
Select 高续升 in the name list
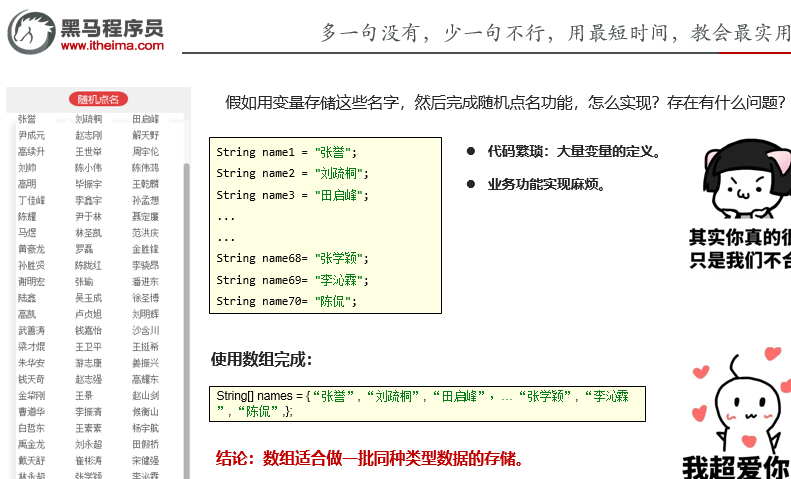pyautogui.click(x=31, y=151)
